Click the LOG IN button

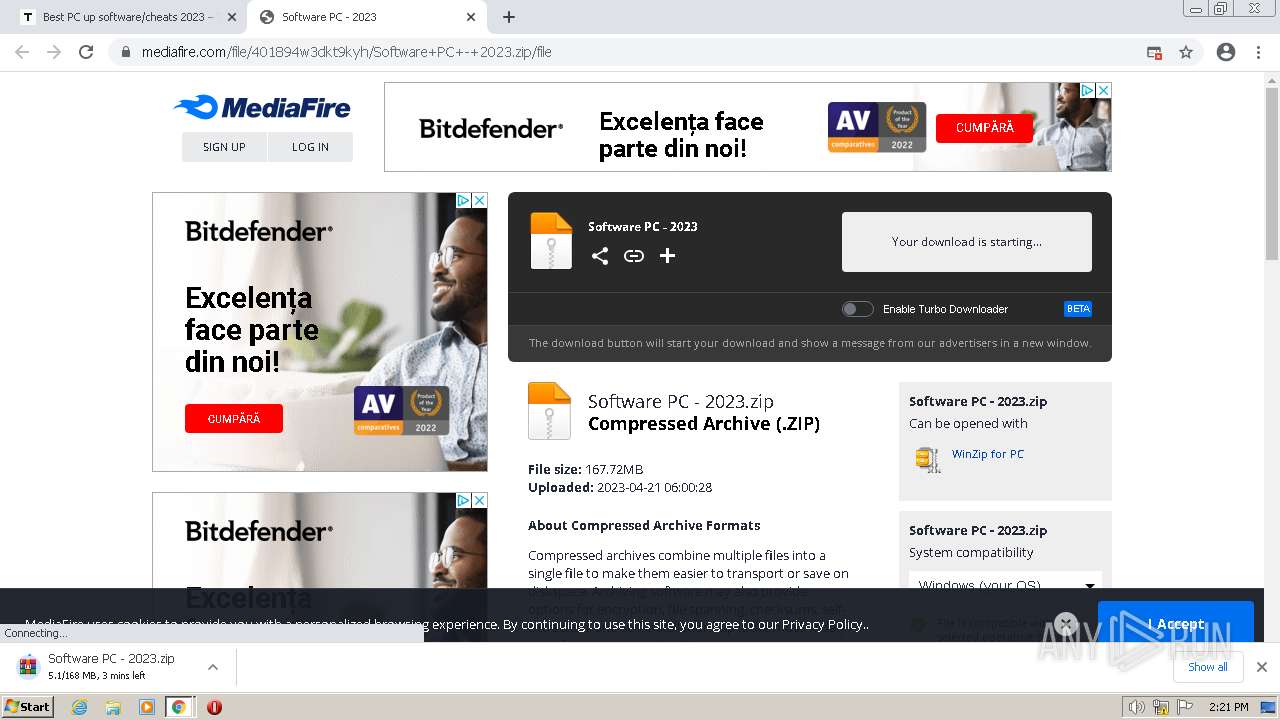[310, 146]
